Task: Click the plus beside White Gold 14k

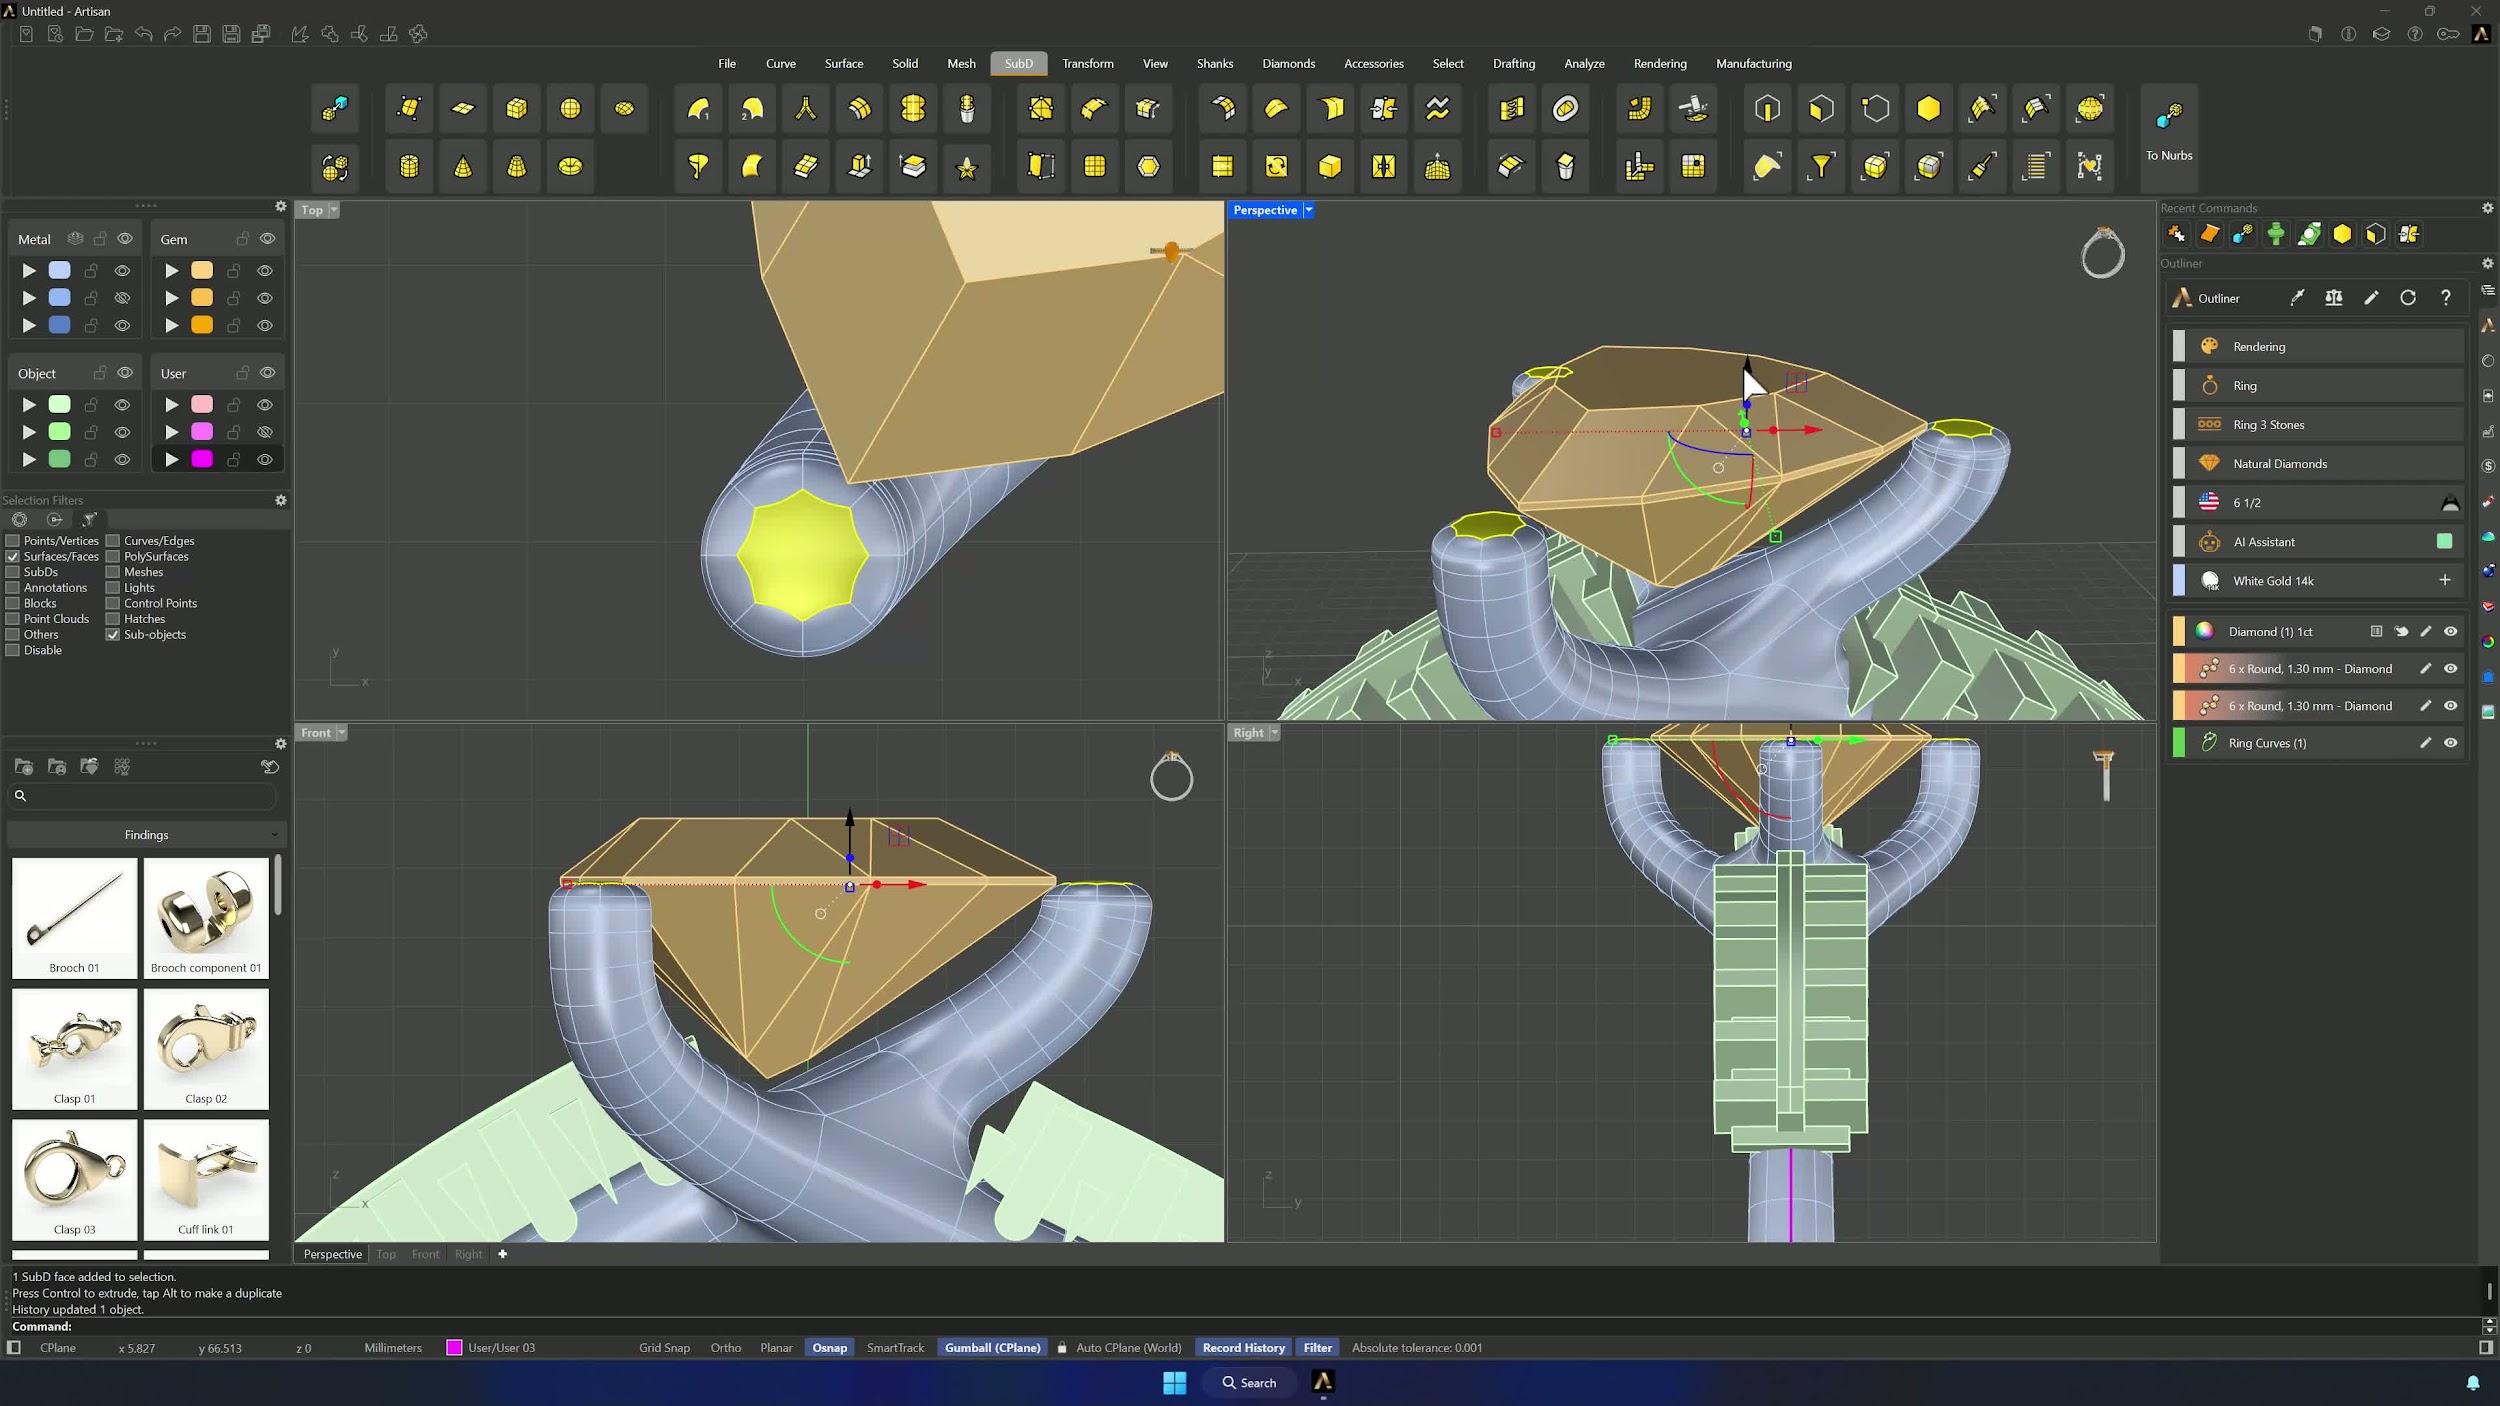Action: pos(2445,580)
